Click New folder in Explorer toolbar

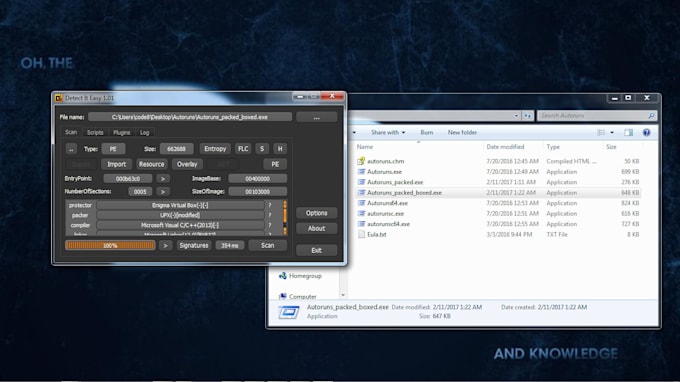462,133
